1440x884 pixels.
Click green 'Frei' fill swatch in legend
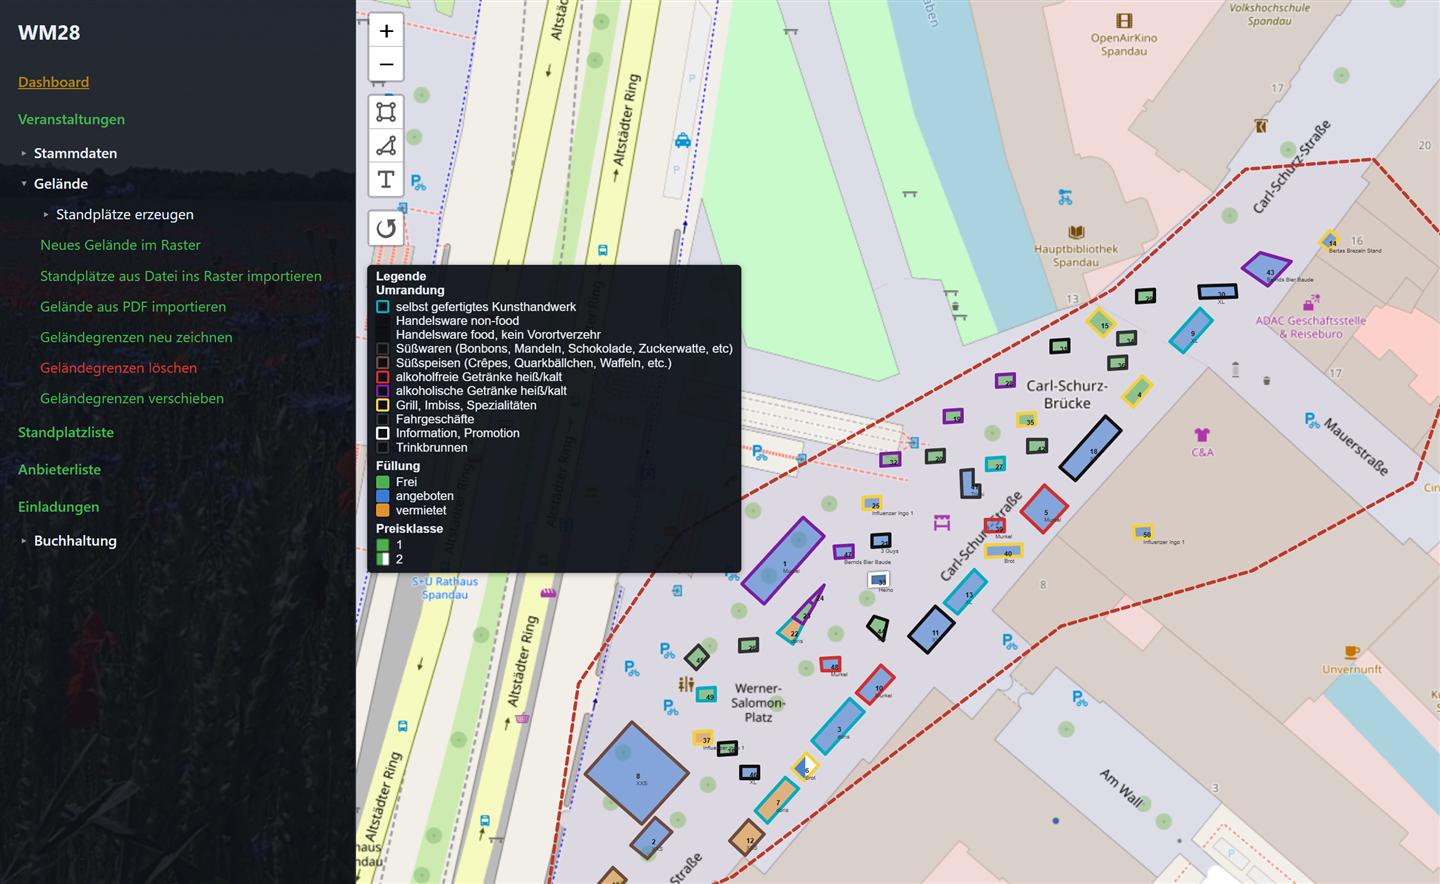point(383,482)
